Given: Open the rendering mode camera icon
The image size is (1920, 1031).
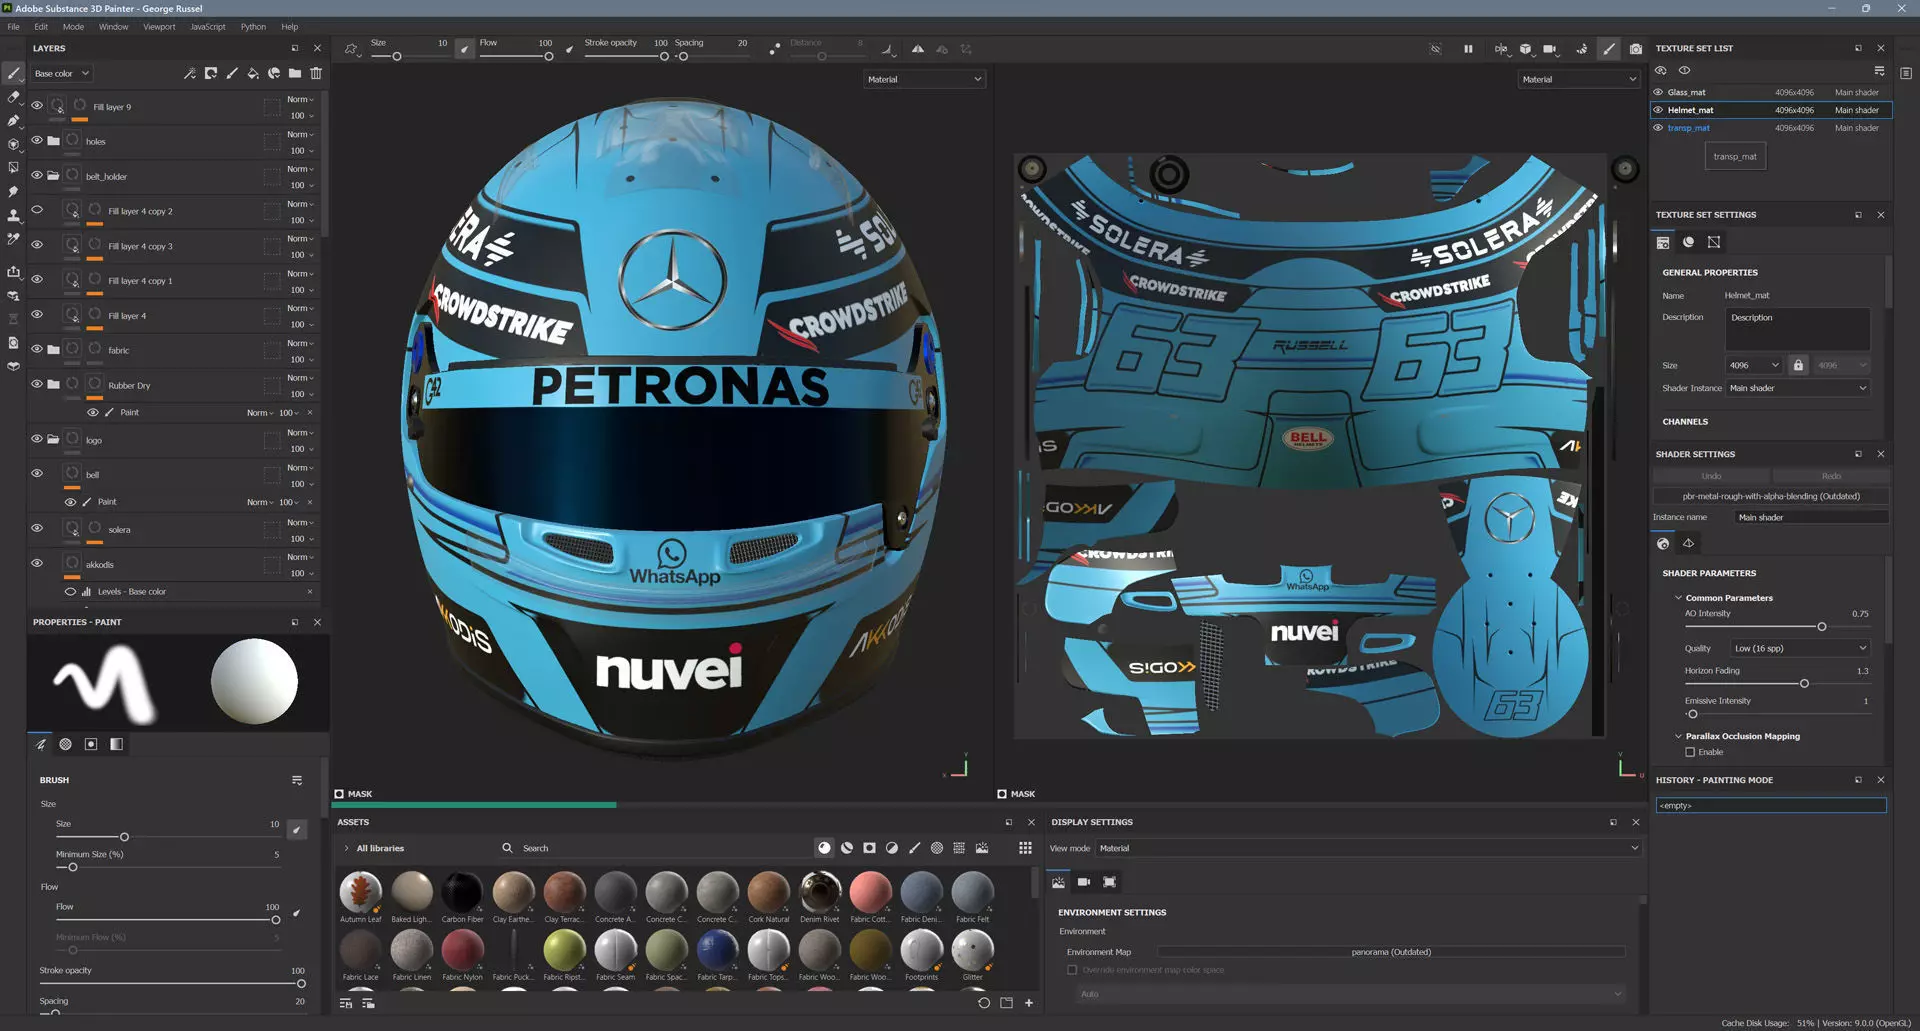Looking at the screenshot, I should click(x=1635, y=49).
